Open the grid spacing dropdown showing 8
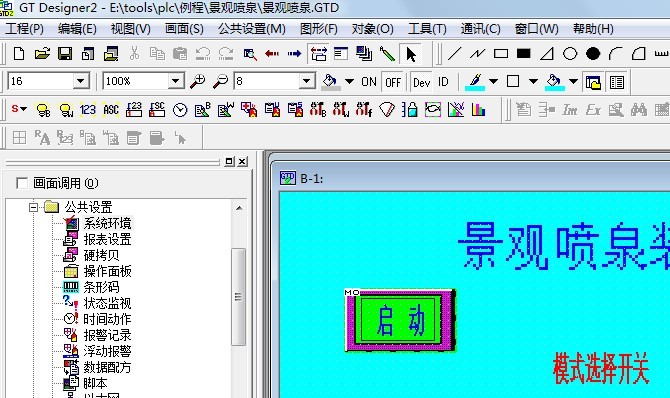Image resolution: width=670 pixels, height=398 pixels. click(x=306, y=81)
